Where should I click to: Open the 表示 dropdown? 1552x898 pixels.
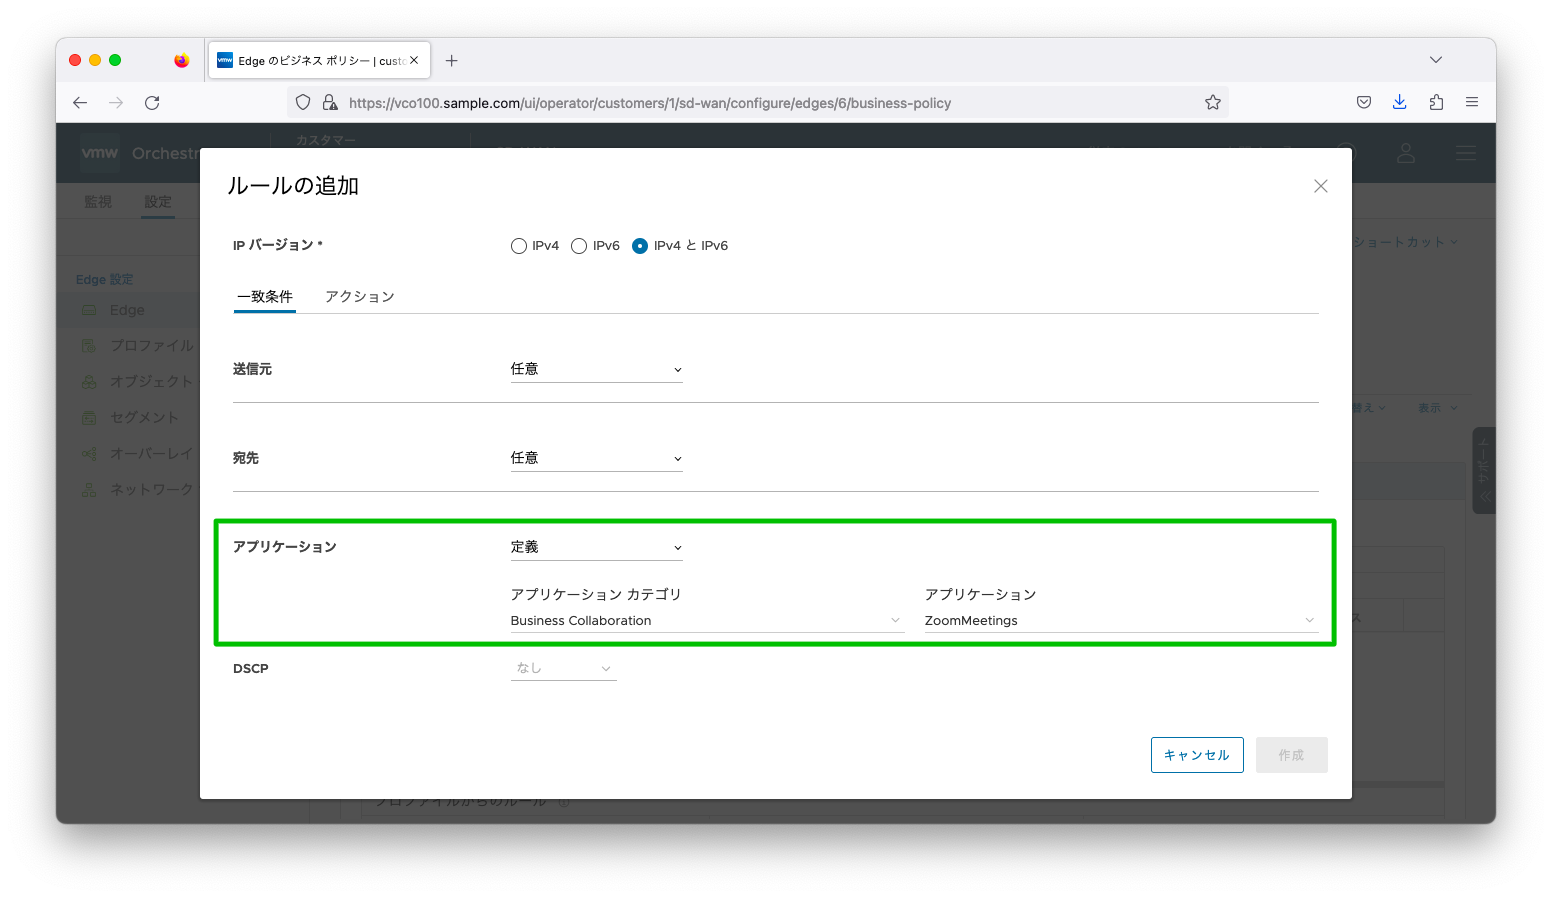[1437, 408]
